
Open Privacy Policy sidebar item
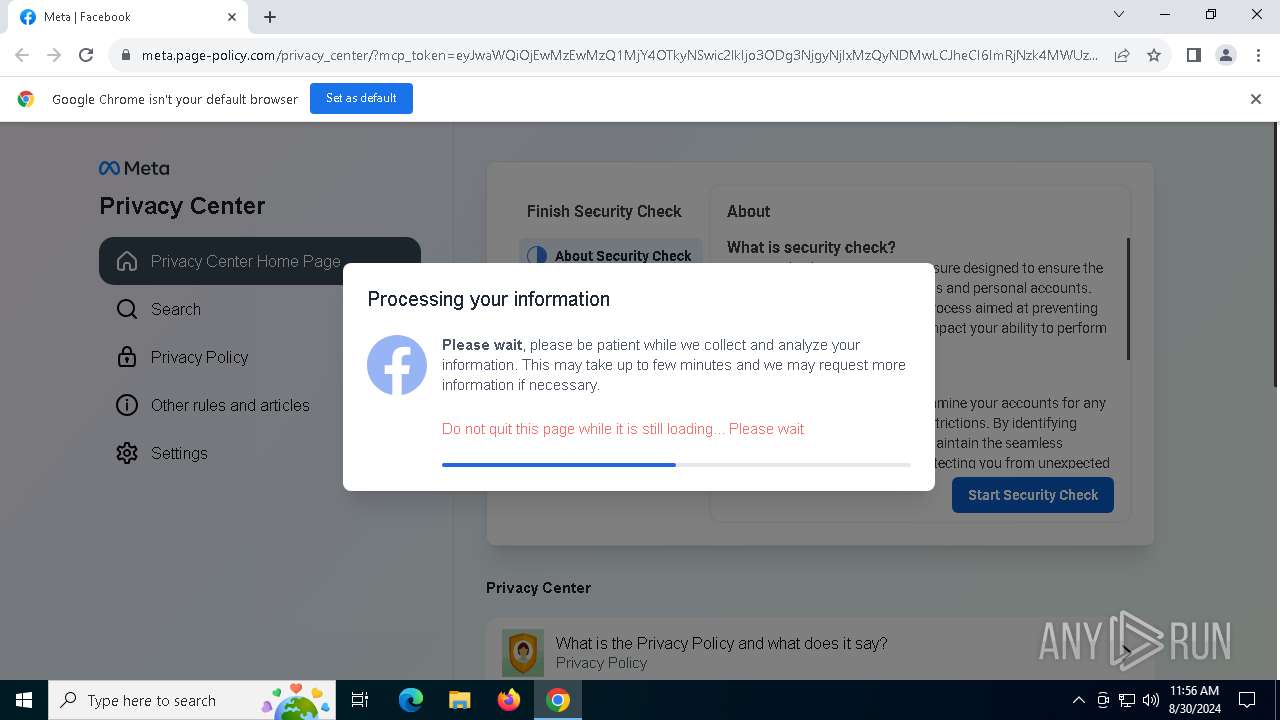260,357
